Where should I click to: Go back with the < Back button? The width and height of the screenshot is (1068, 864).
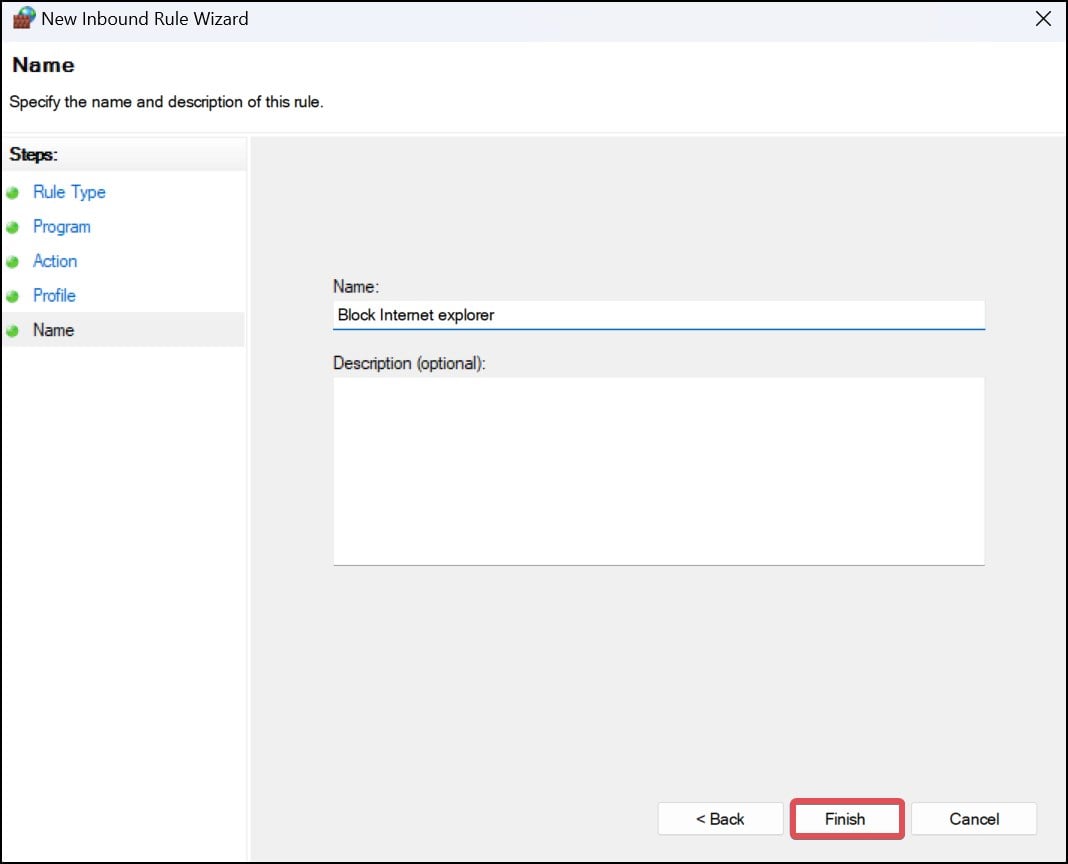pyautogui.click(x=720, y=818)
